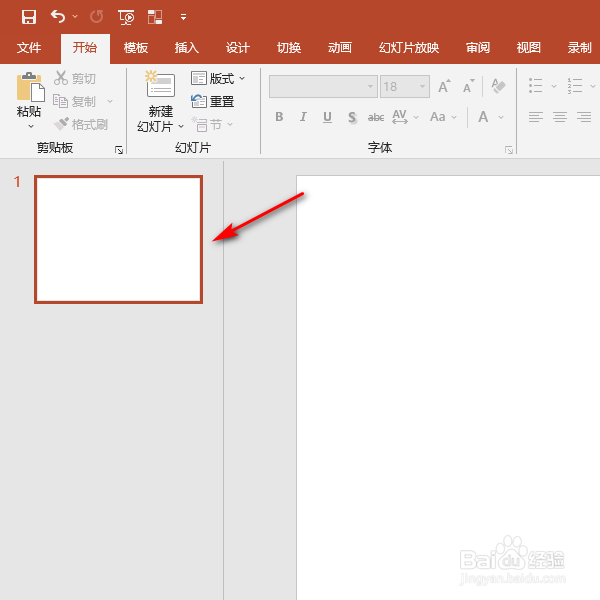The image size is (600, 600).
Task: Click the 剪切 cut button
Action: point(75,78)
